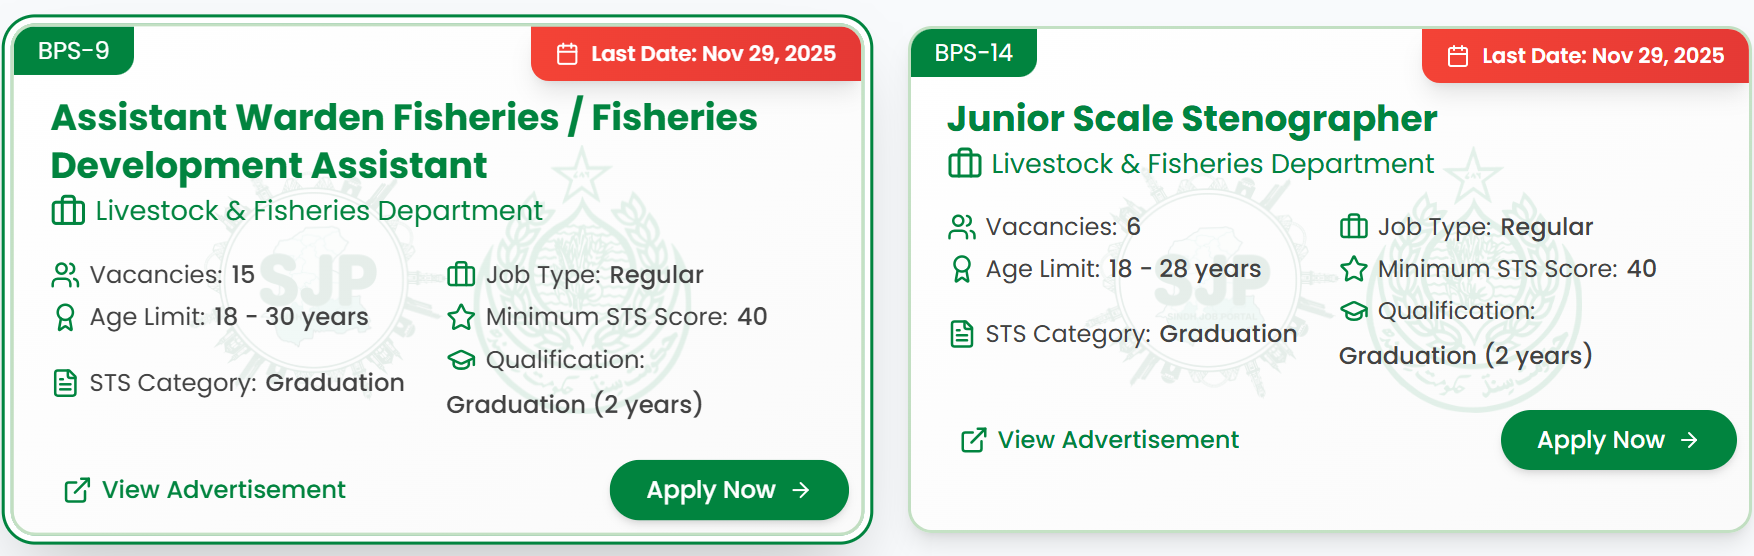This screenshot has height=556, width=1754.
Task: Open View Advertisement for Assistant Warden Fisheries
Action: (223, 490)
